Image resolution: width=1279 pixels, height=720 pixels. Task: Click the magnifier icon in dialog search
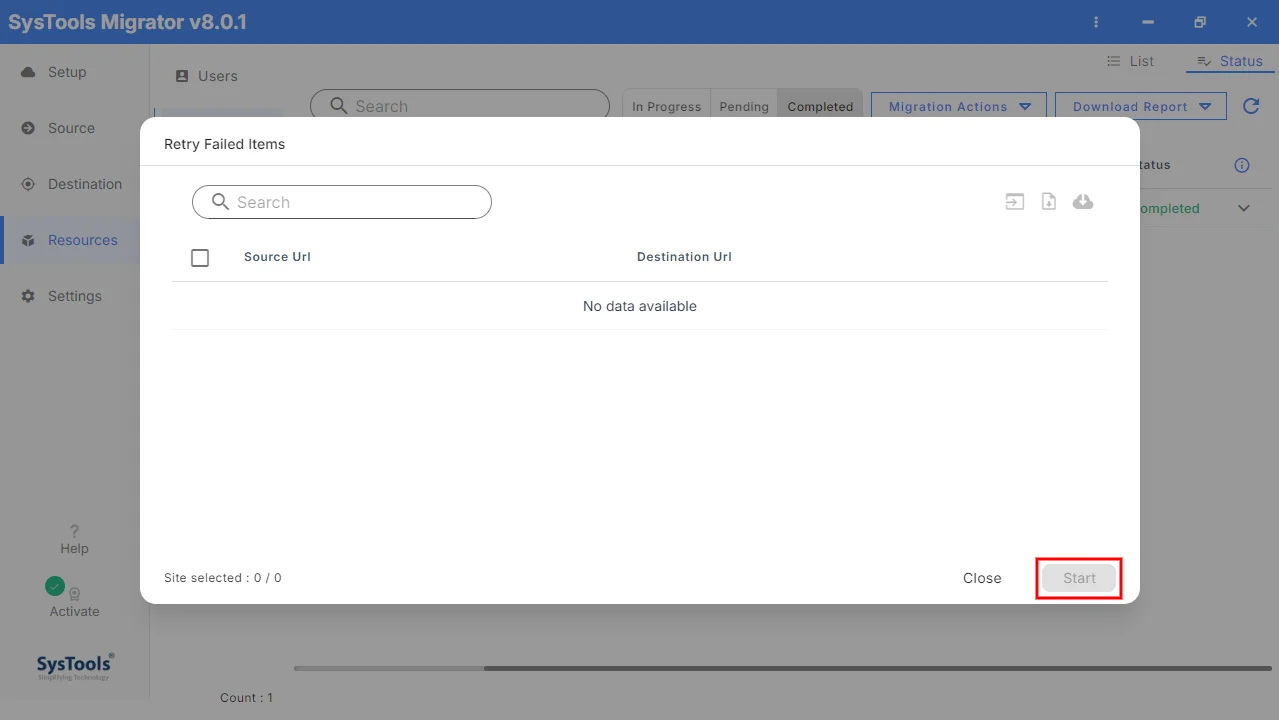[221, 202]
